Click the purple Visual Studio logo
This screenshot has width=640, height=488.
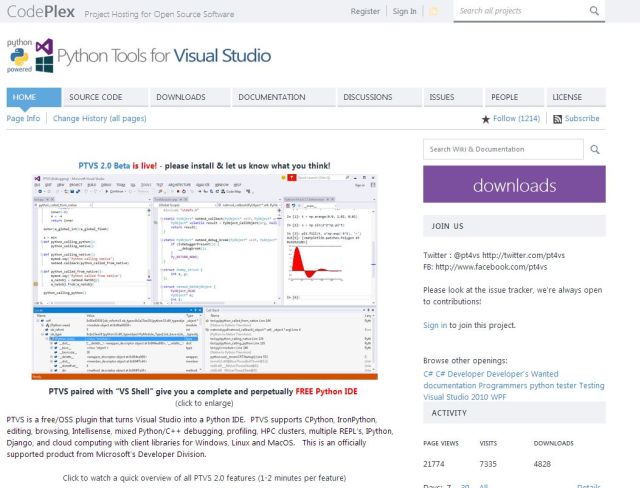point(44,46)
